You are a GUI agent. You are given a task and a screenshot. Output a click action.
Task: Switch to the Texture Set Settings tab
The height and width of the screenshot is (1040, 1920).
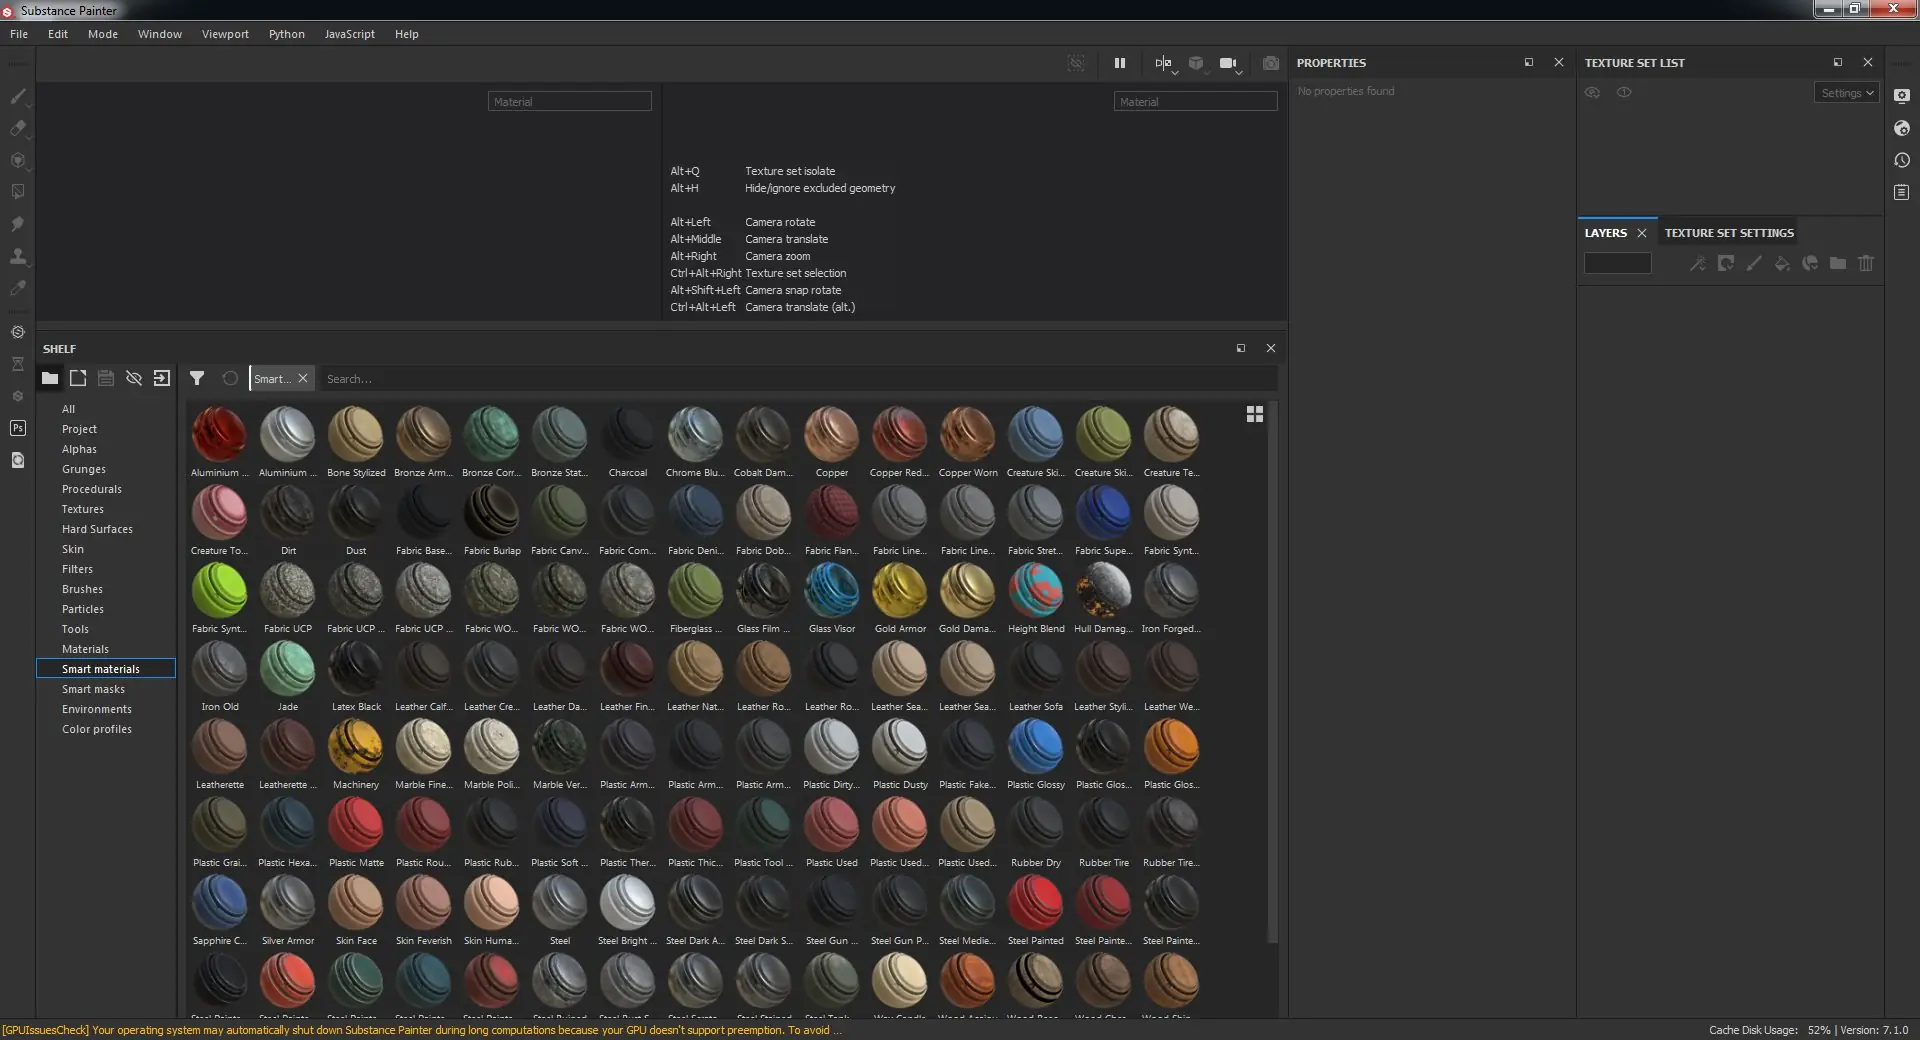[1728, 233]
